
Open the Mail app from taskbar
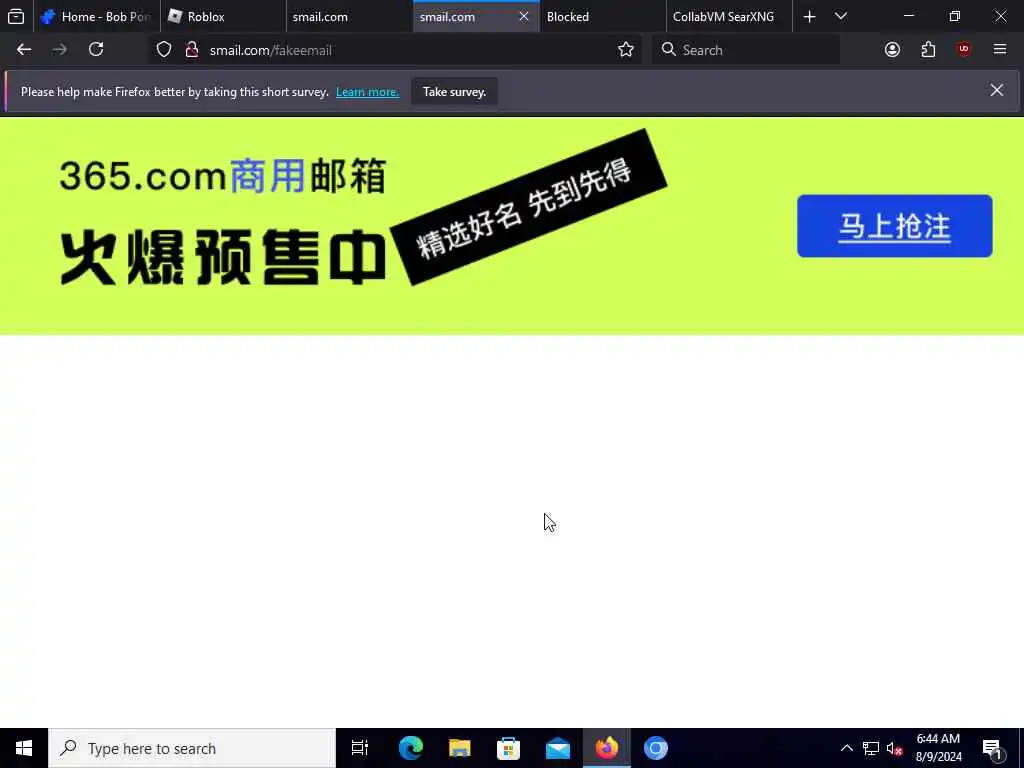[558, 748]
